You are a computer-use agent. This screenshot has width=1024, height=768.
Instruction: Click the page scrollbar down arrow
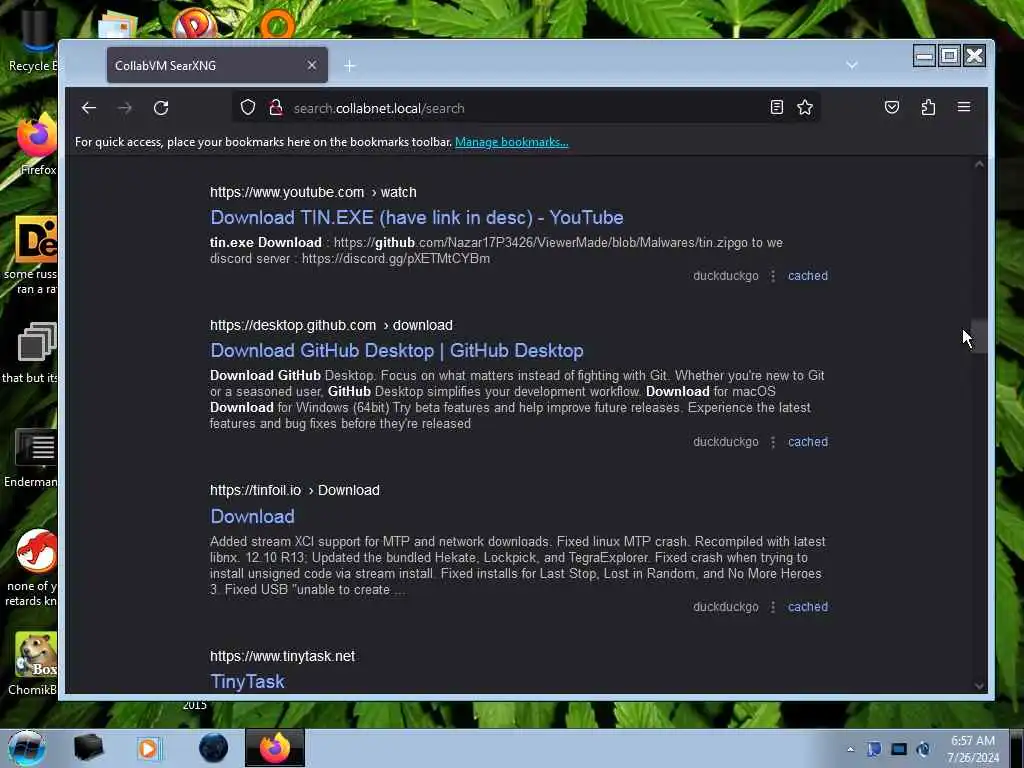(979, 686)
